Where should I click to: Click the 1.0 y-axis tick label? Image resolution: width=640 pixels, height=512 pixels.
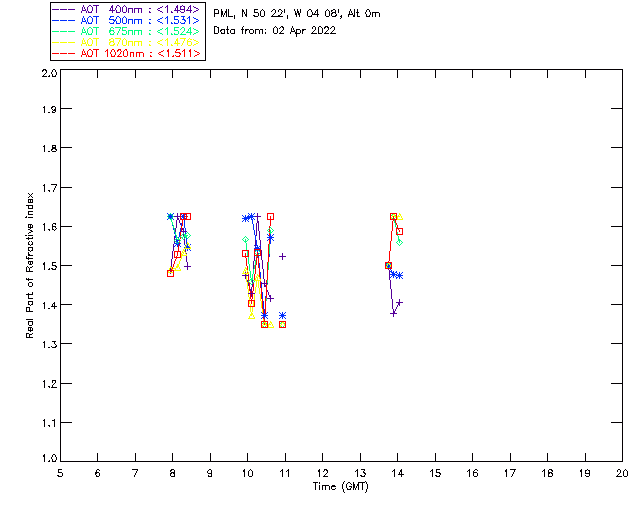coord(49,458)
